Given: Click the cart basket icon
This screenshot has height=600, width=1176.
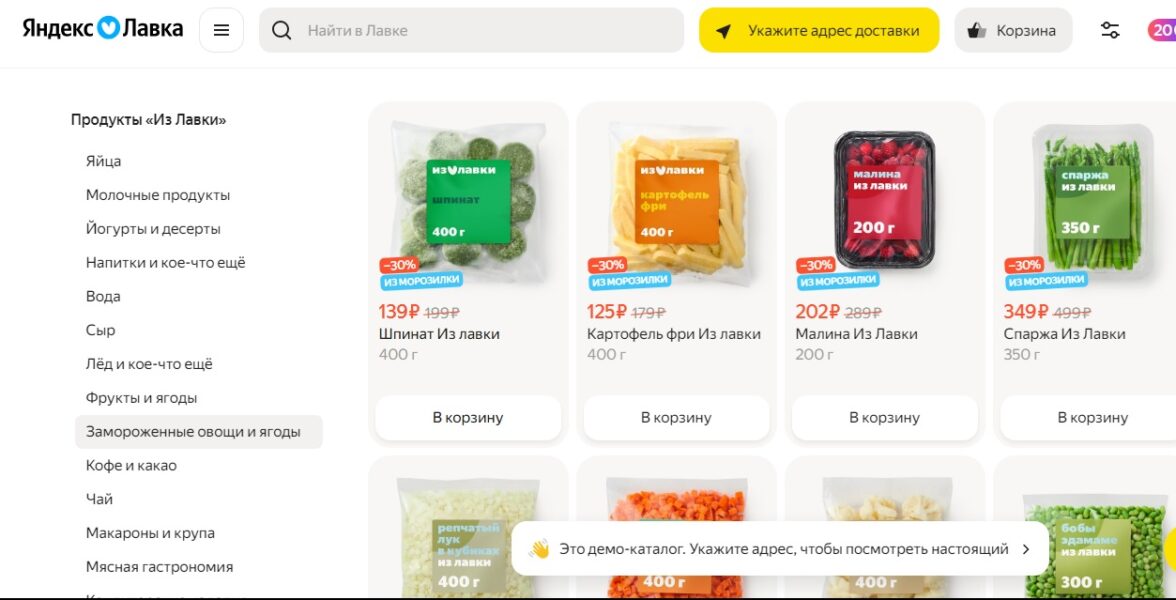Looking at the screenshot, I should click(976, 31).
